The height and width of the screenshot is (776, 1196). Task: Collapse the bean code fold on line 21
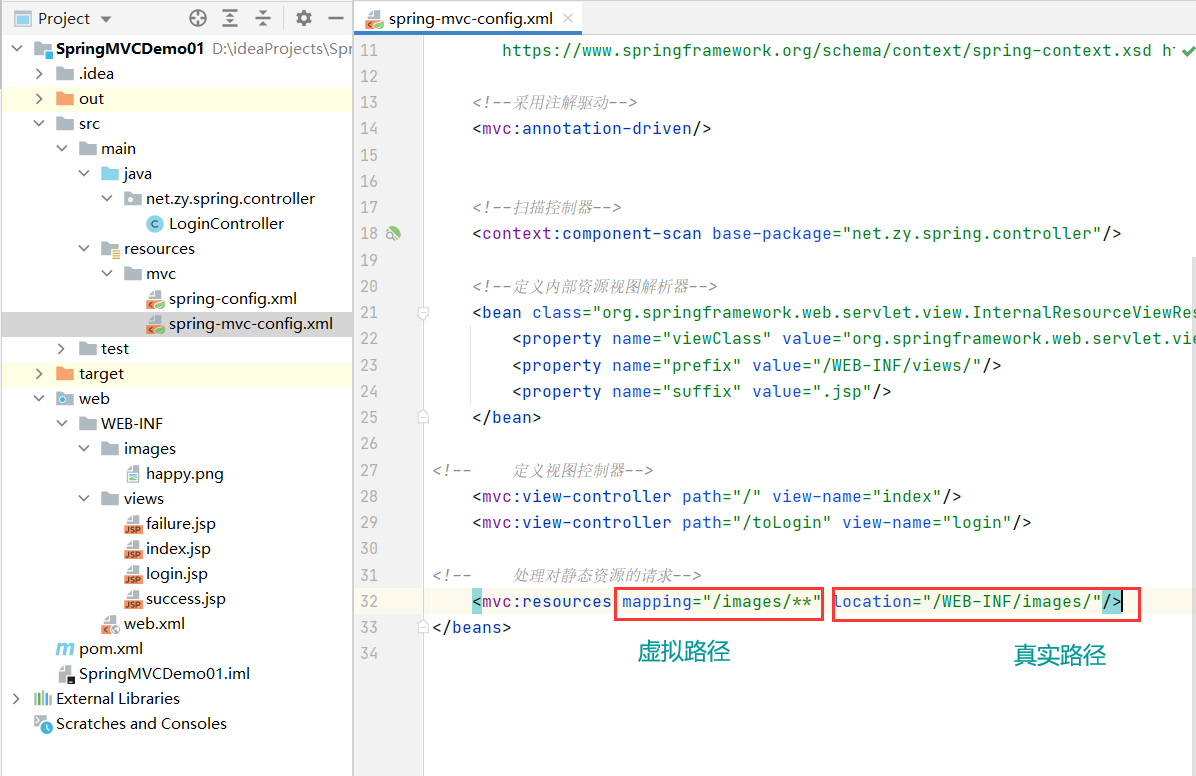(423, 312)
